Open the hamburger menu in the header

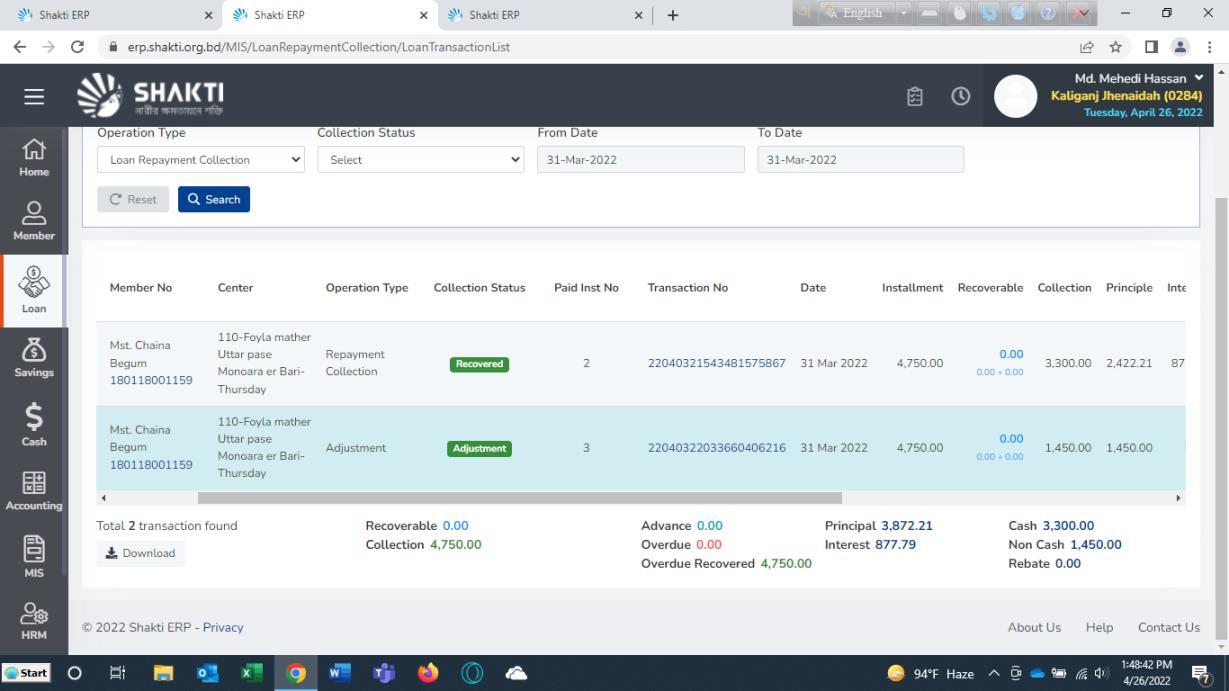(x=34, y=96)
